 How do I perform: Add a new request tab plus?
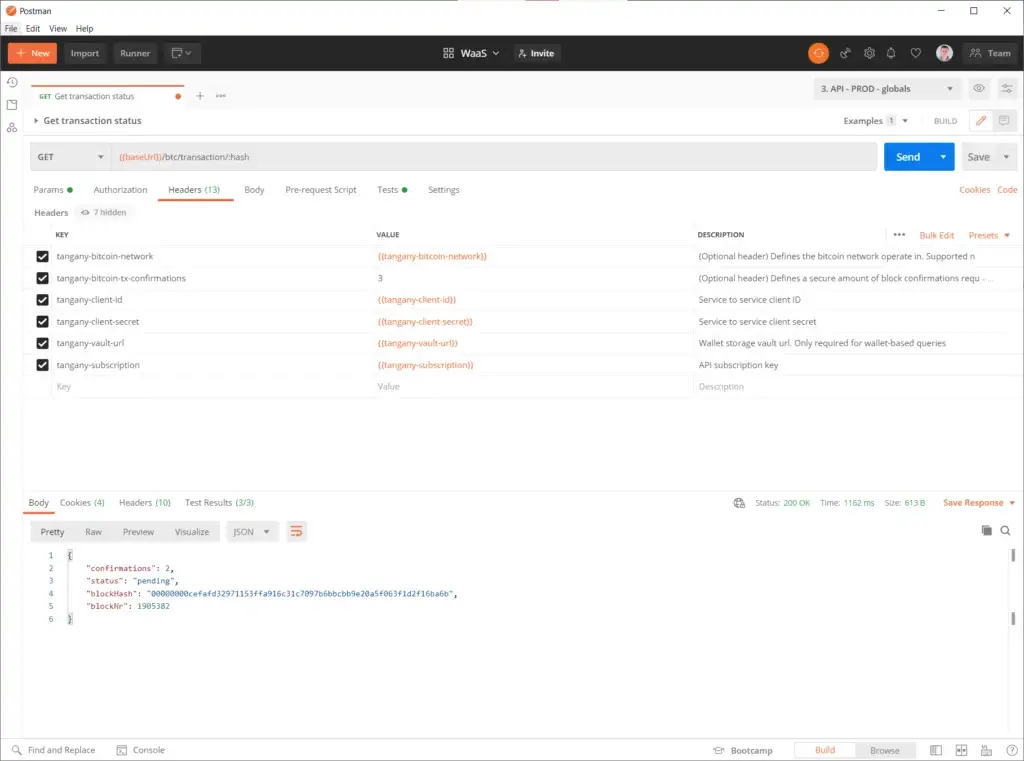pos(200,96)
